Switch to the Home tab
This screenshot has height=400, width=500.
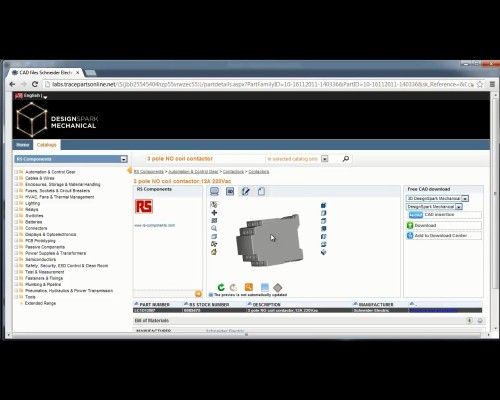point(23,145)
